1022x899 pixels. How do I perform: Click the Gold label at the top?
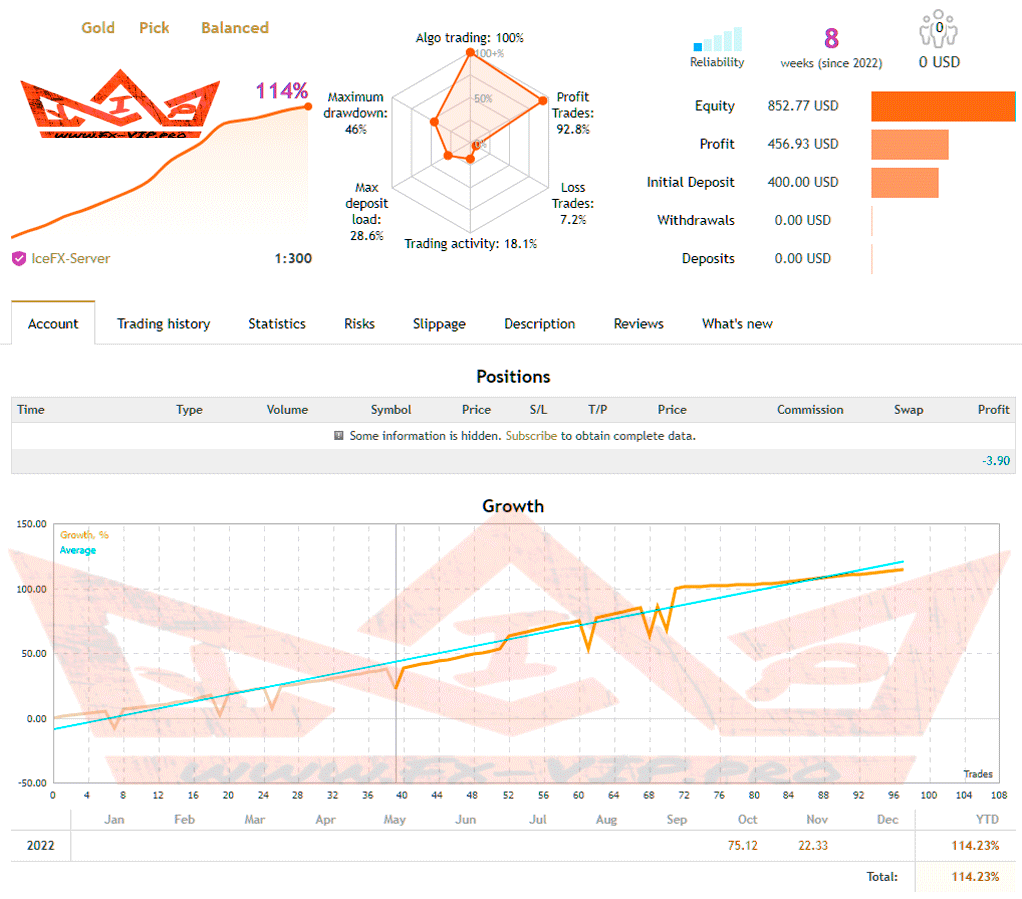98,28
